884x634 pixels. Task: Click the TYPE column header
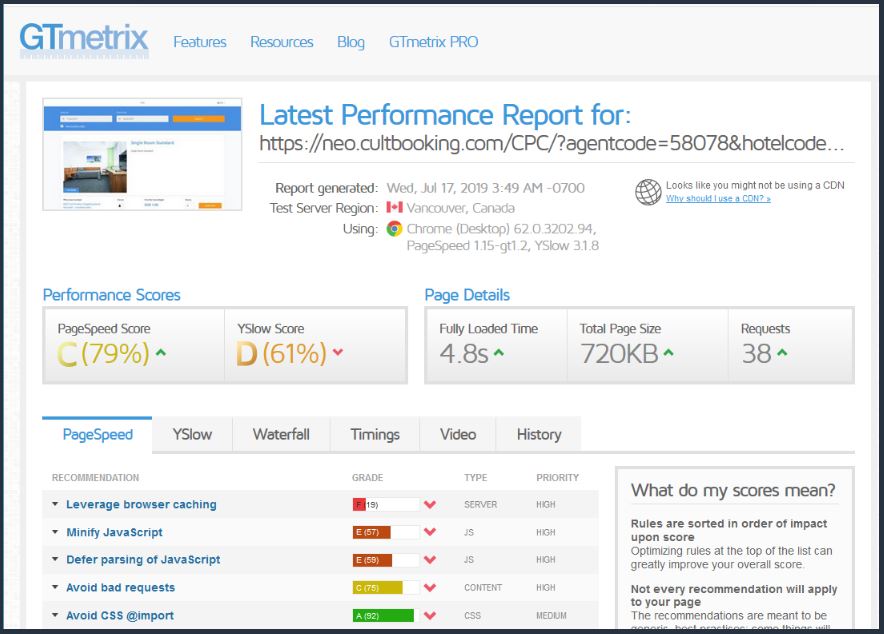click(475, 478)
